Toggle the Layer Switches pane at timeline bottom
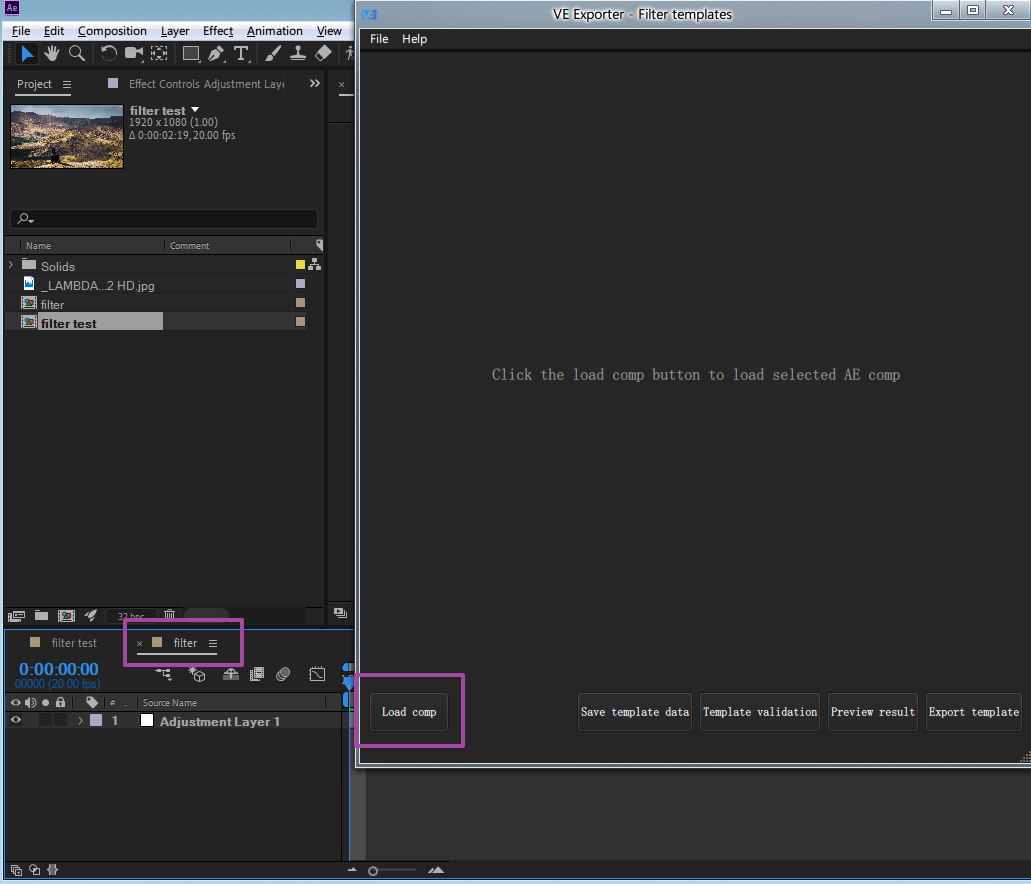Image resolution: width=1031 pixels, height=884 pixels. 16,870
